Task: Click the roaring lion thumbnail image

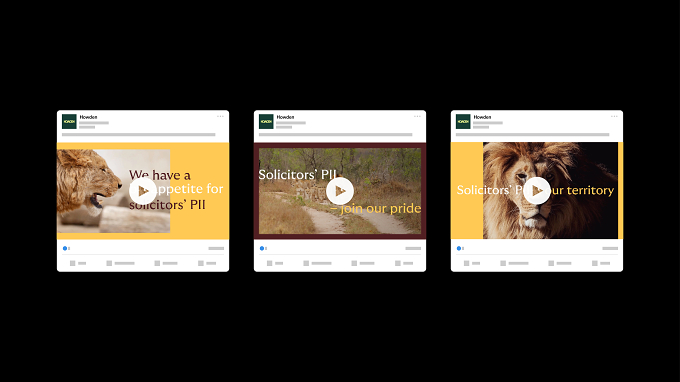Action: coord(114,191)
